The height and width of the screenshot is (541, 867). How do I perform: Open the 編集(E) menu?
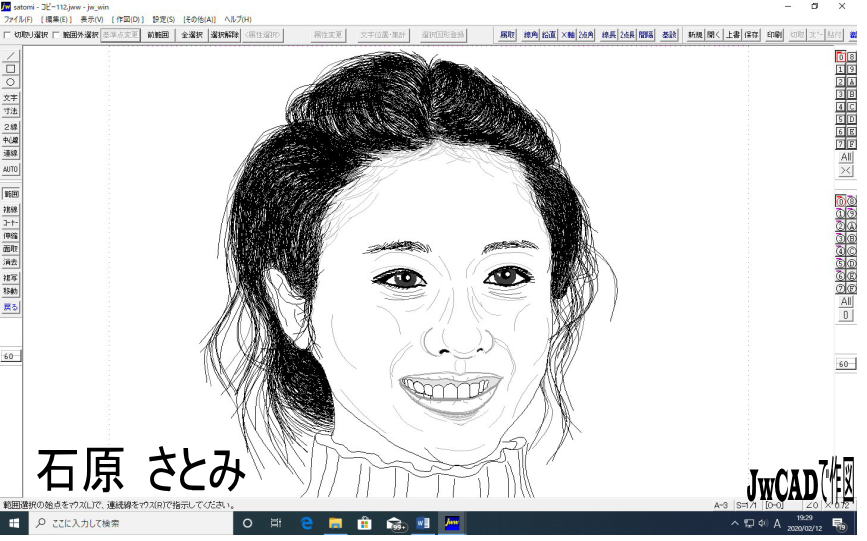56,19
